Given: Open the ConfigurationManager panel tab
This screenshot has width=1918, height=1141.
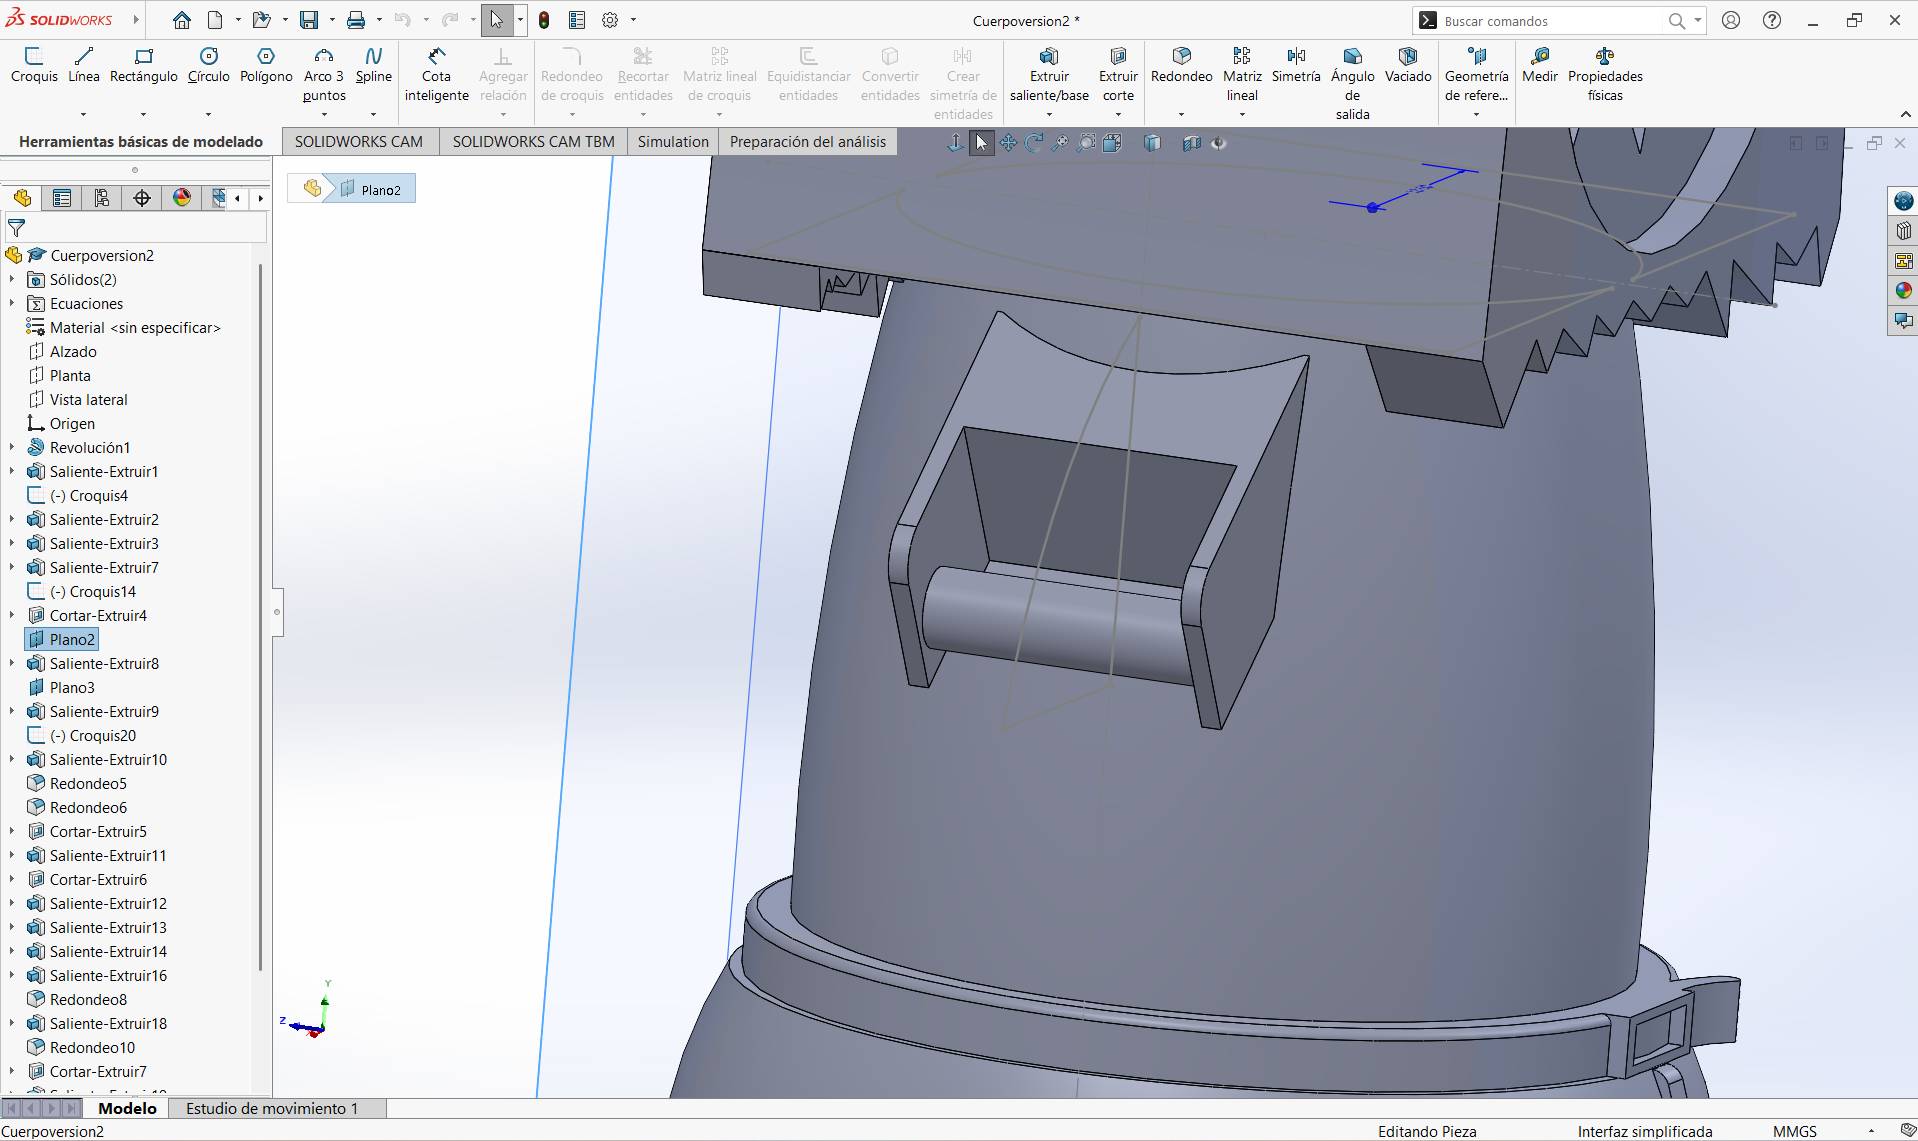Looking at the screenshot, I should [x=102, y=198].
